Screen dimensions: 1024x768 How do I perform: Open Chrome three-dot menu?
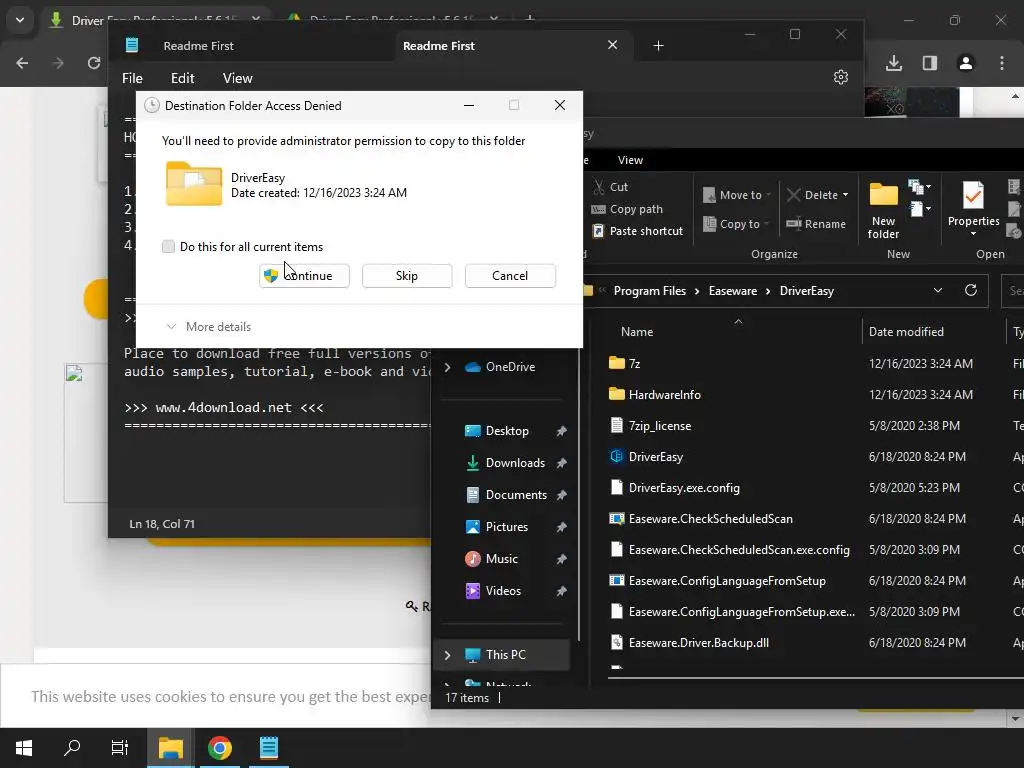[x=1002, y=63]
